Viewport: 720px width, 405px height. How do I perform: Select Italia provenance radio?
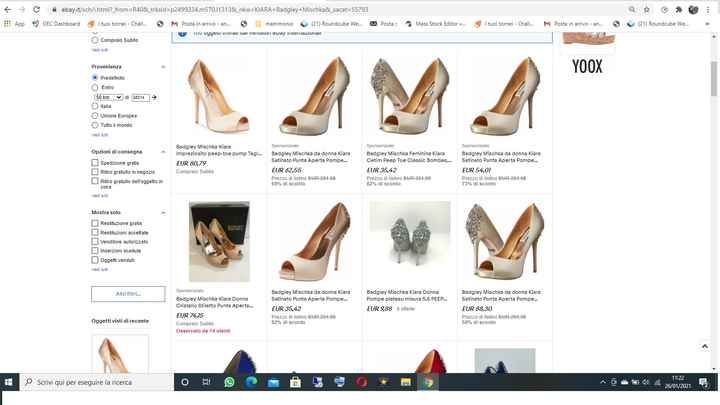click(95, 106)
